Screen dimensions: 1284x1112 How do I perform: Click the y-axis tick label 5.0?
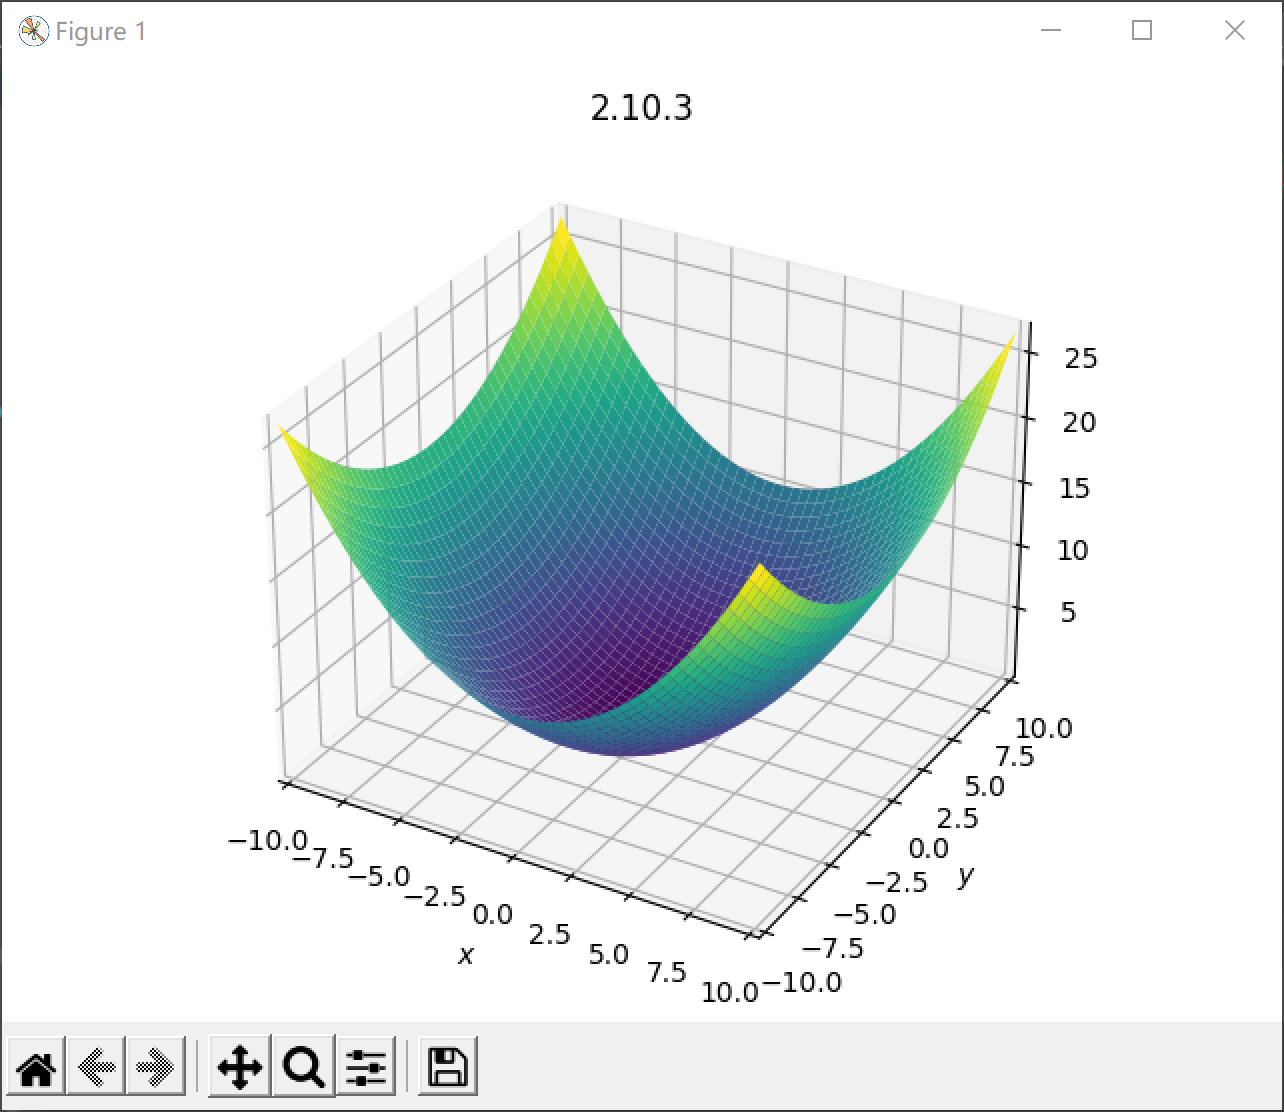click(x=984, y=787)
